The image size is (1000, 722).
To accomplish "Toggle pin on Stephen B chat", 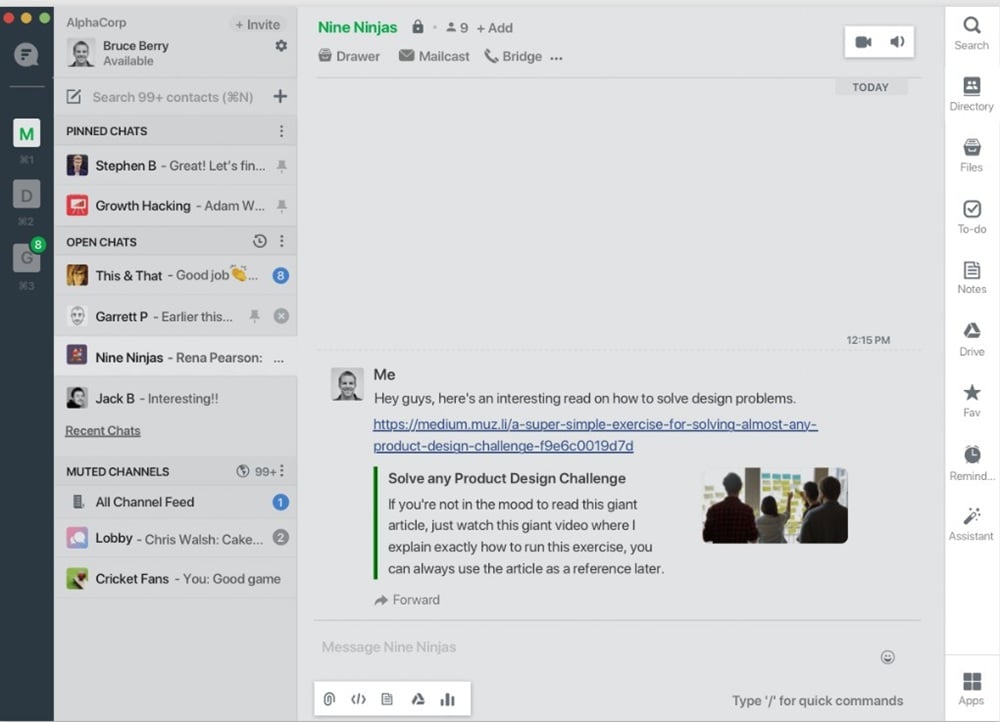I will click(x=281, y=166).
